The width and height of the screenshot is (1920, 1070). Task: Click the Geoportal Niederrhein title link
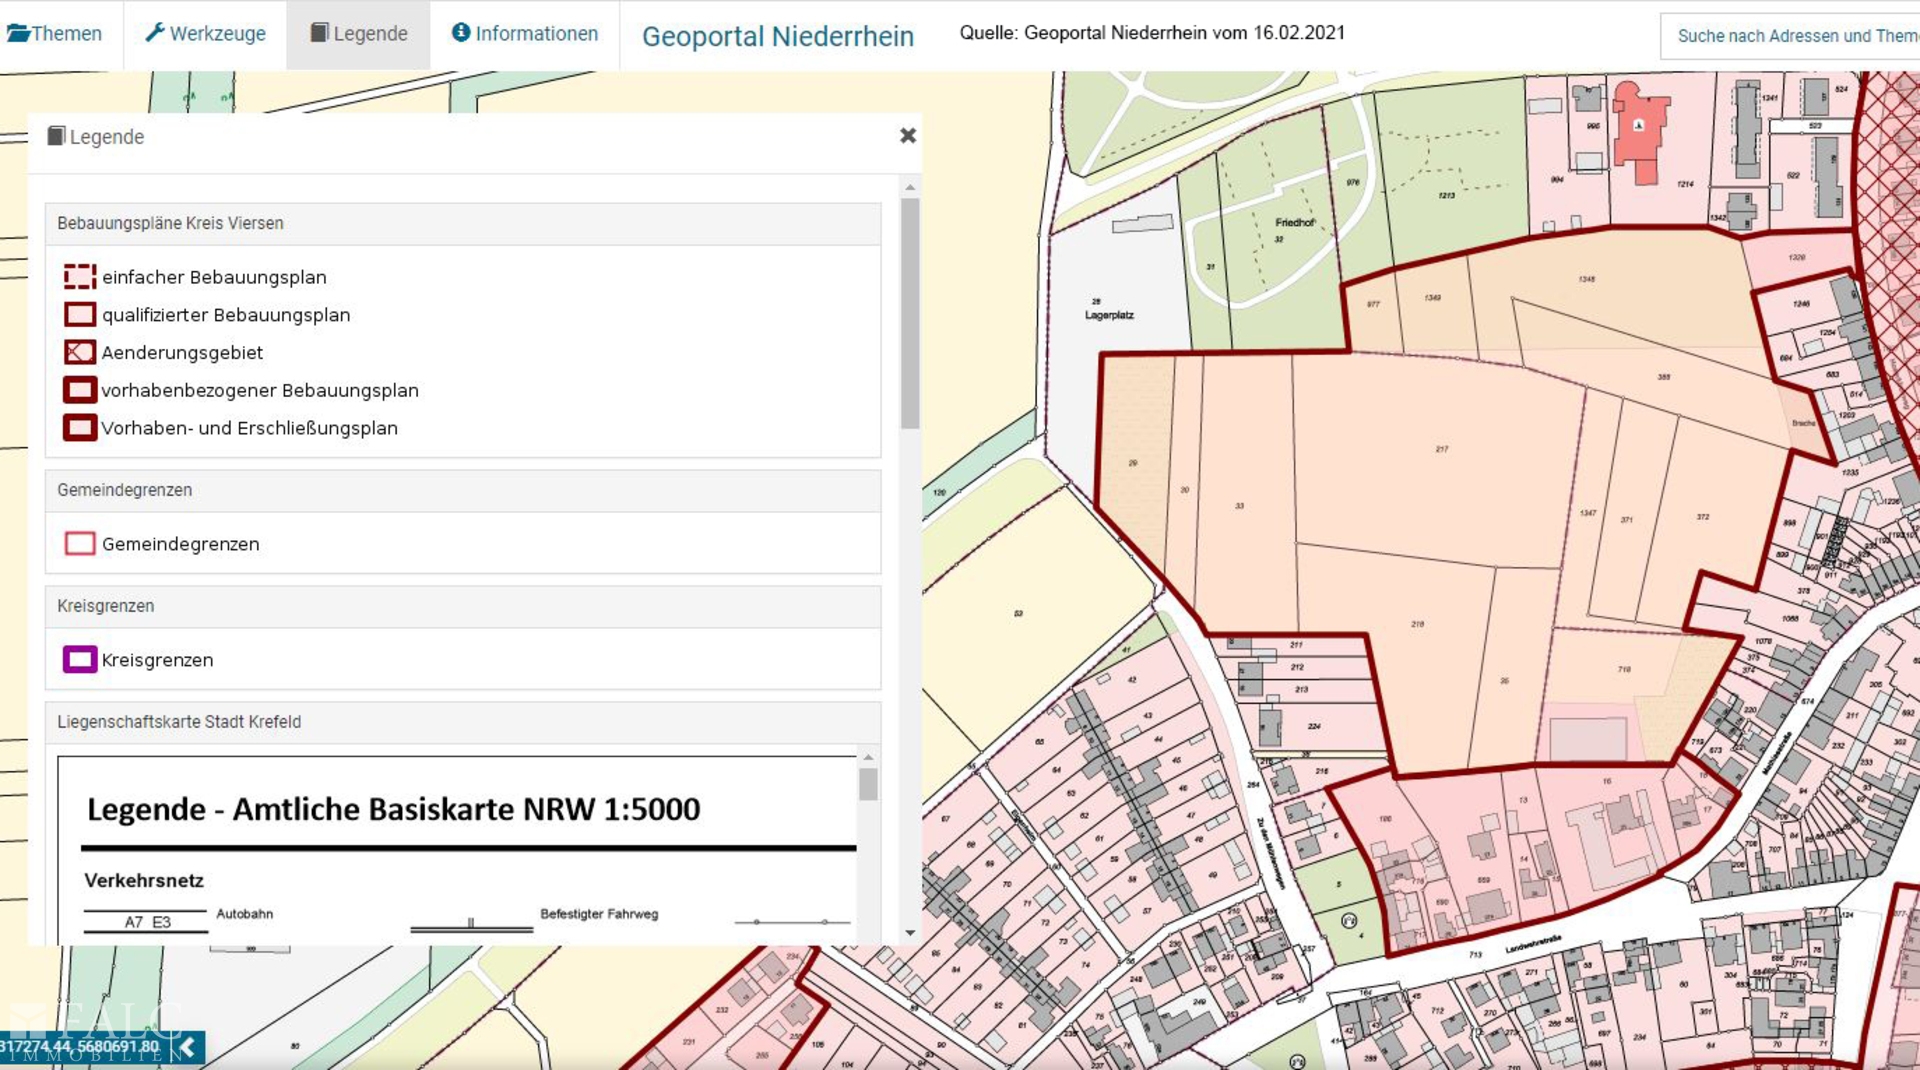777,36
